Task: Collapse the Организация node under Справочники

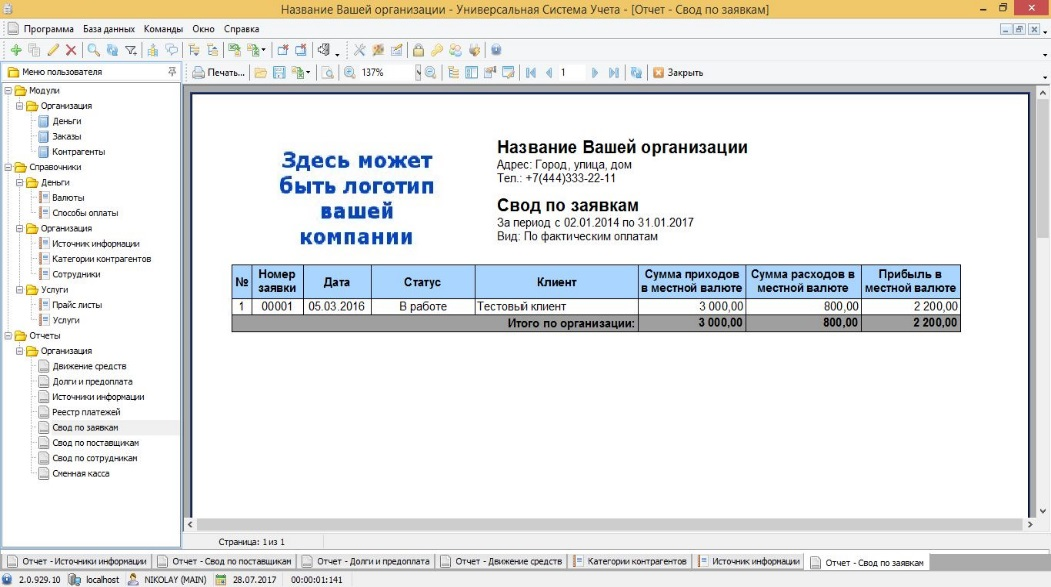Action: pos(19,228)
